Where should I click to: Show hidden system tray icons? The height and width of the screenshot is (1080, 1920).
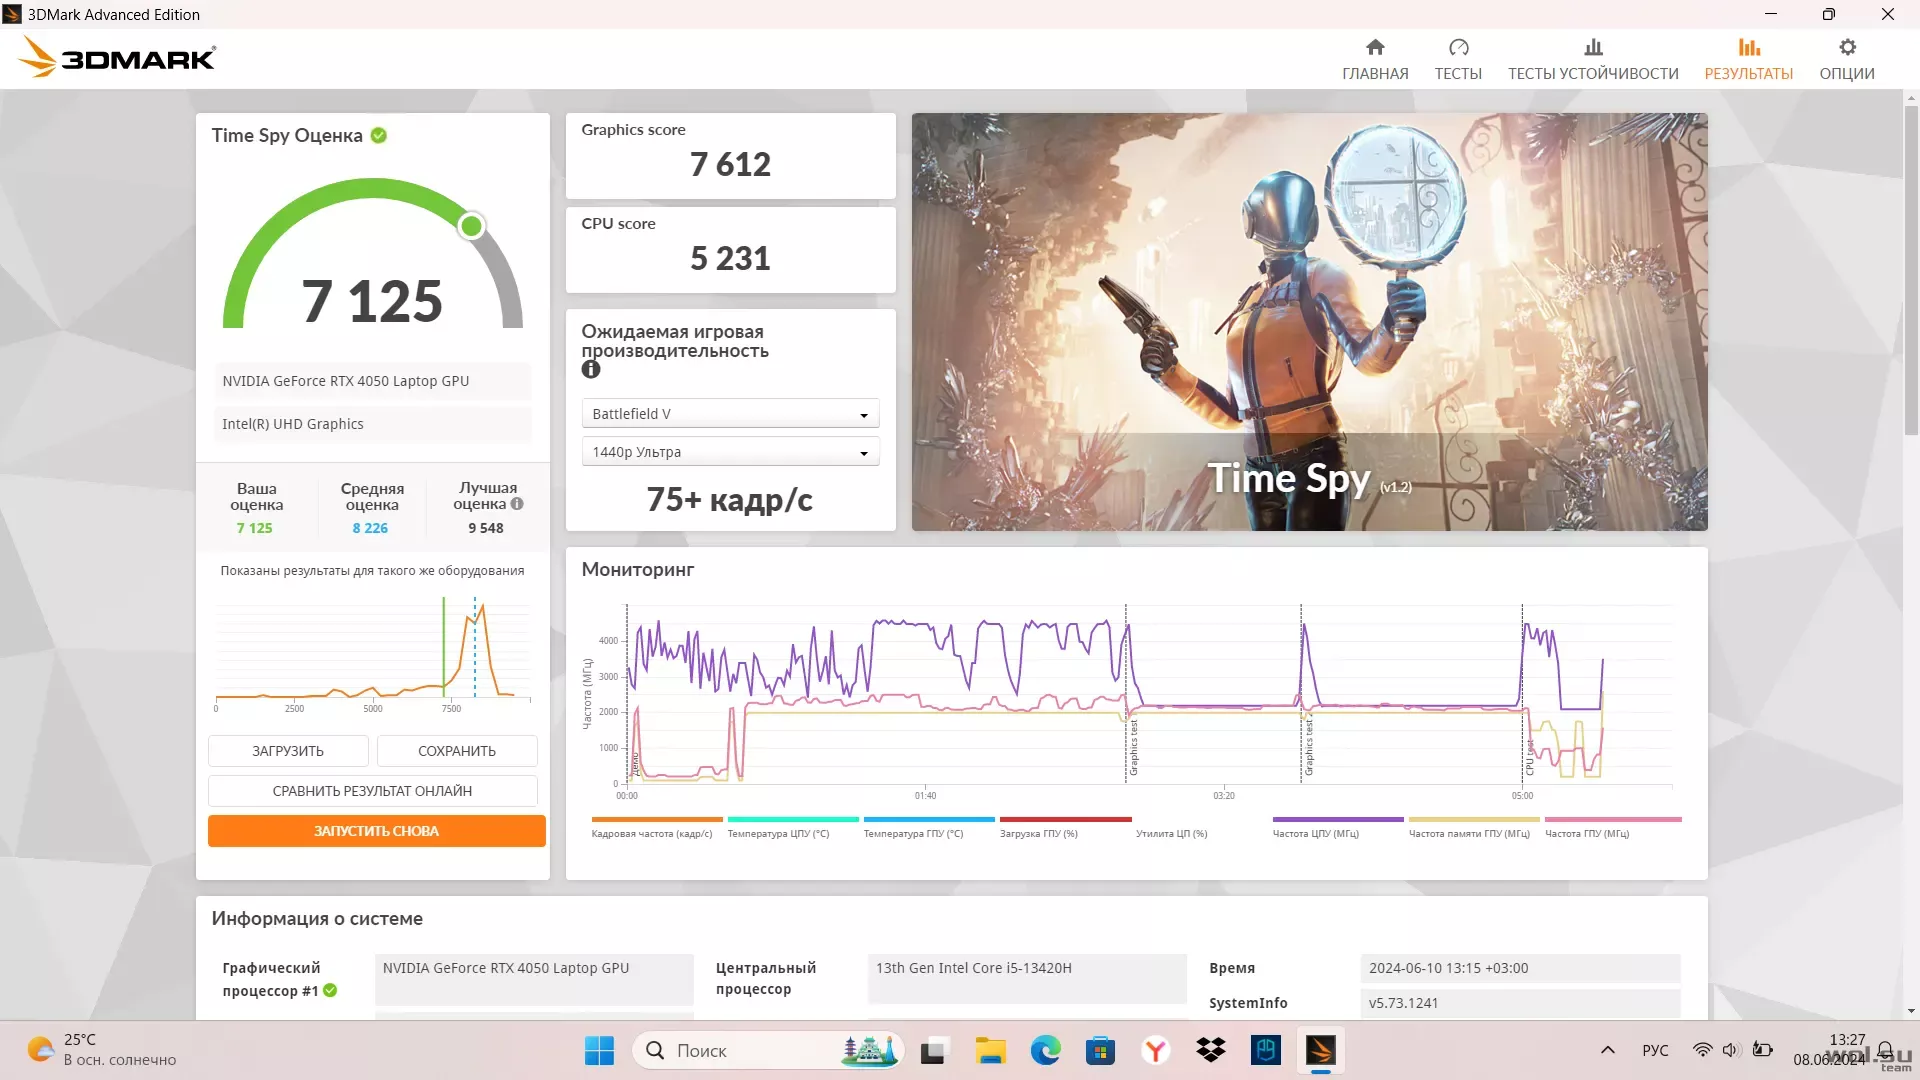1608,1050
